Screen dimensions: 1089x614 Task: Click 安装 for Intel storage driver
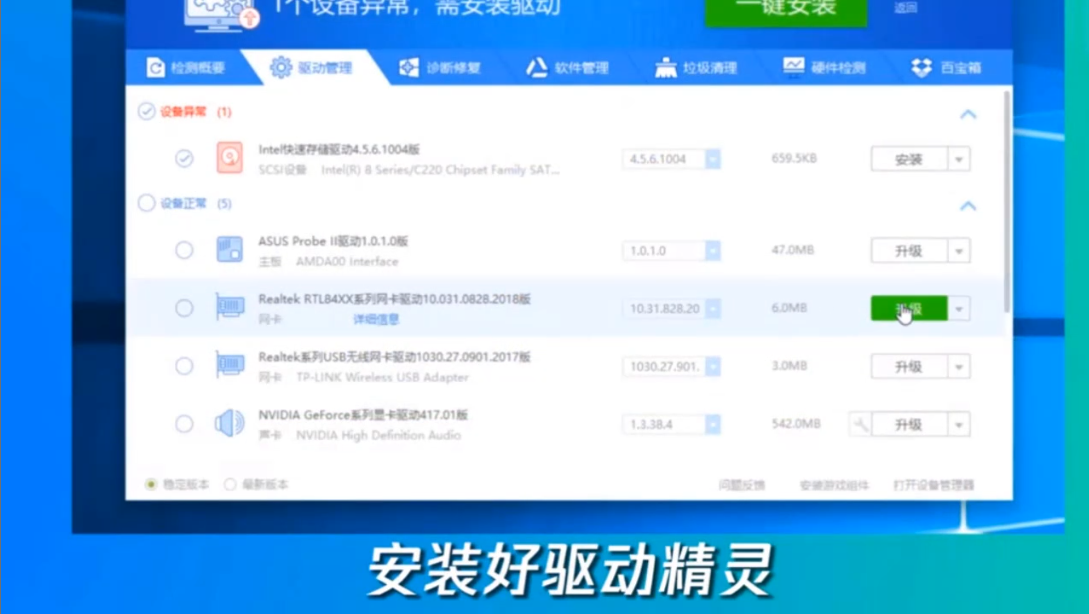[x=909, y=159]
